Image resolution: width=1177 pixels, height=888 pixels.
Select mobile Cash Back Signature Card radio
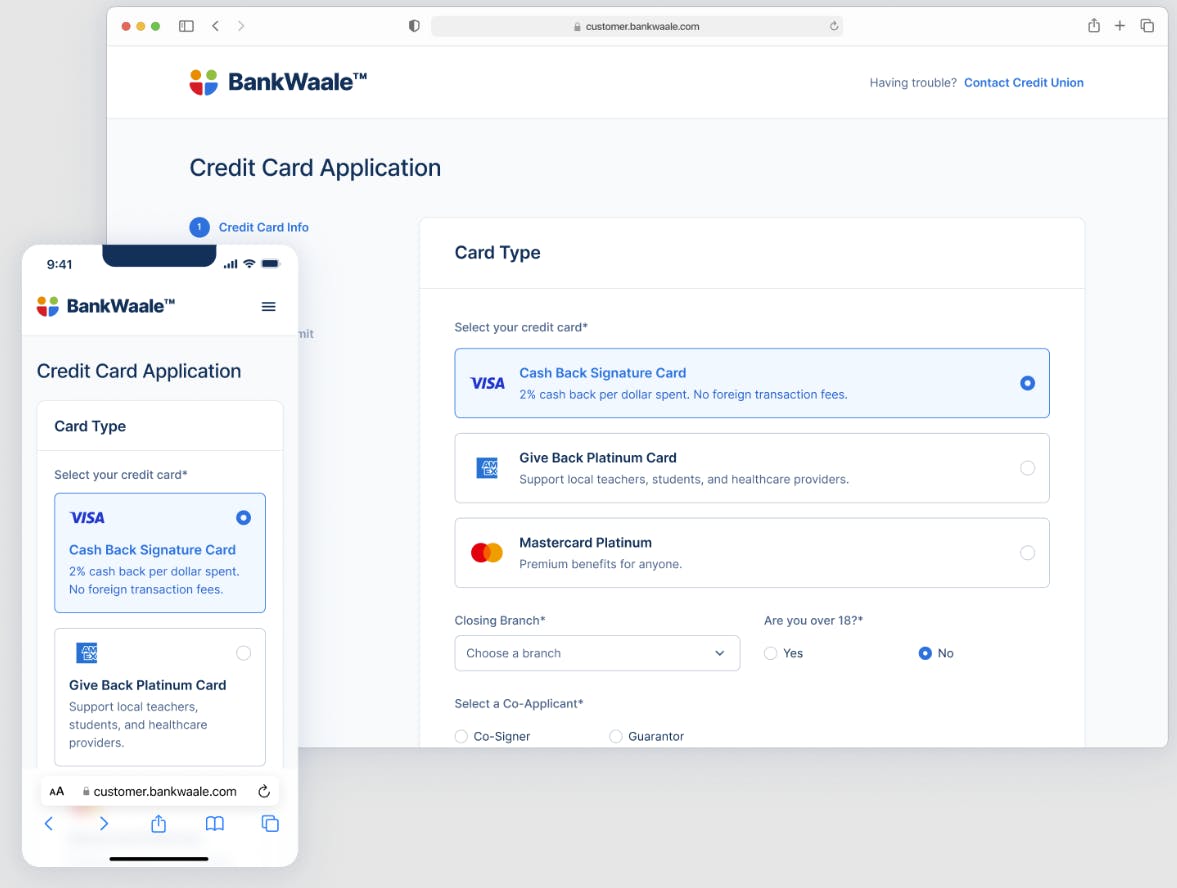click(x=243, y=518)
